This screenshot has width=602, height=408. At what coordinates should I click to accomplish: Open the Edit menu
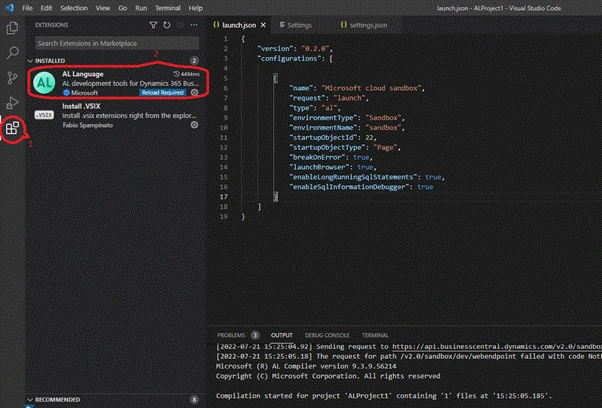click(x=46, y=8)
